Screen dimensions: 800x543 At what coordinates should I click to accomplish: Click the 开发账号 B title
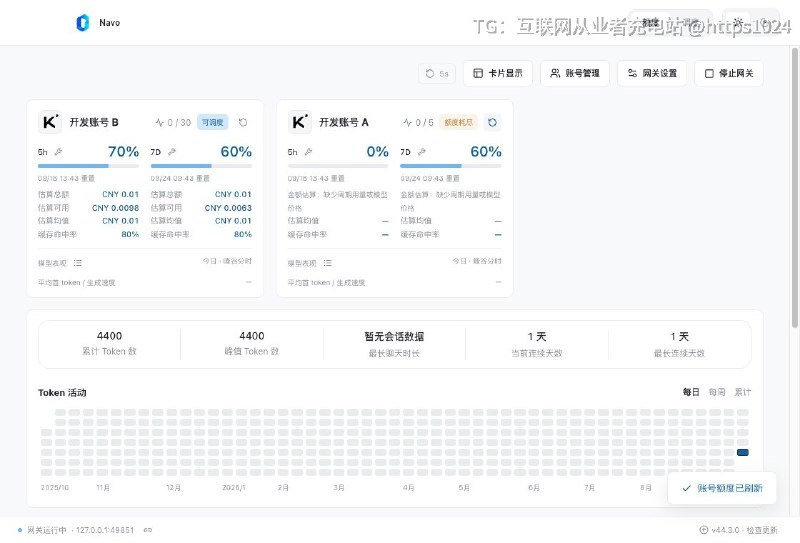pyautogui.click(x=94, y=122)
